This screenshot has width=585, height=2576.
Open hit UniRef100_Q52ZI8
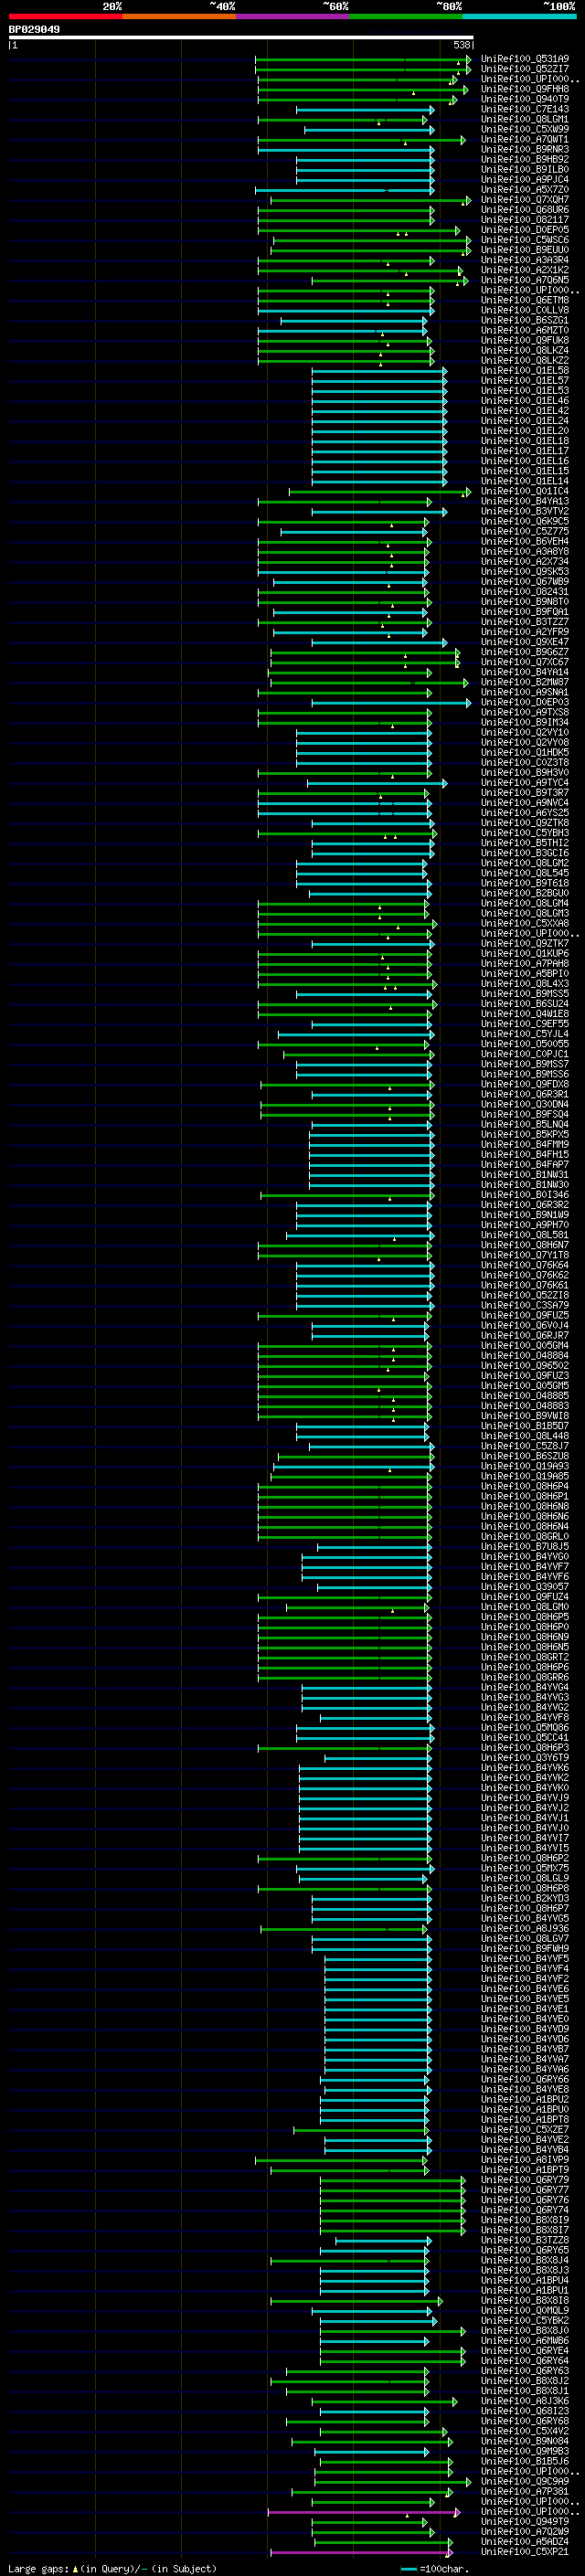tap(525, 1295)
